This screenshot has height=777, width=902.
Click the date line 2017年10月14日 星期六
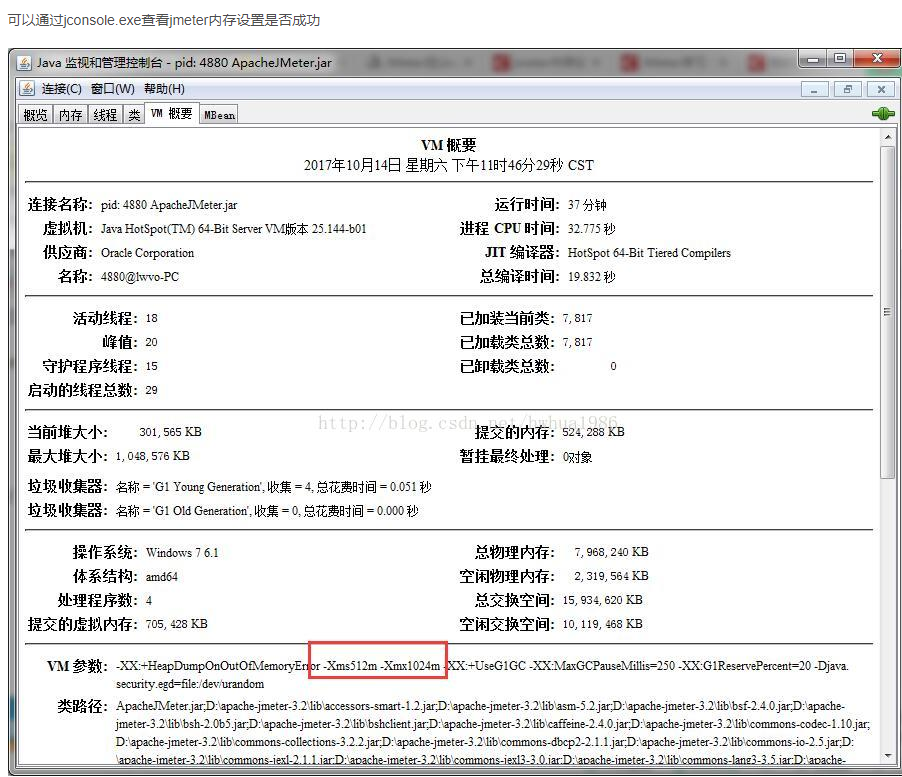(x=376, y=166)
